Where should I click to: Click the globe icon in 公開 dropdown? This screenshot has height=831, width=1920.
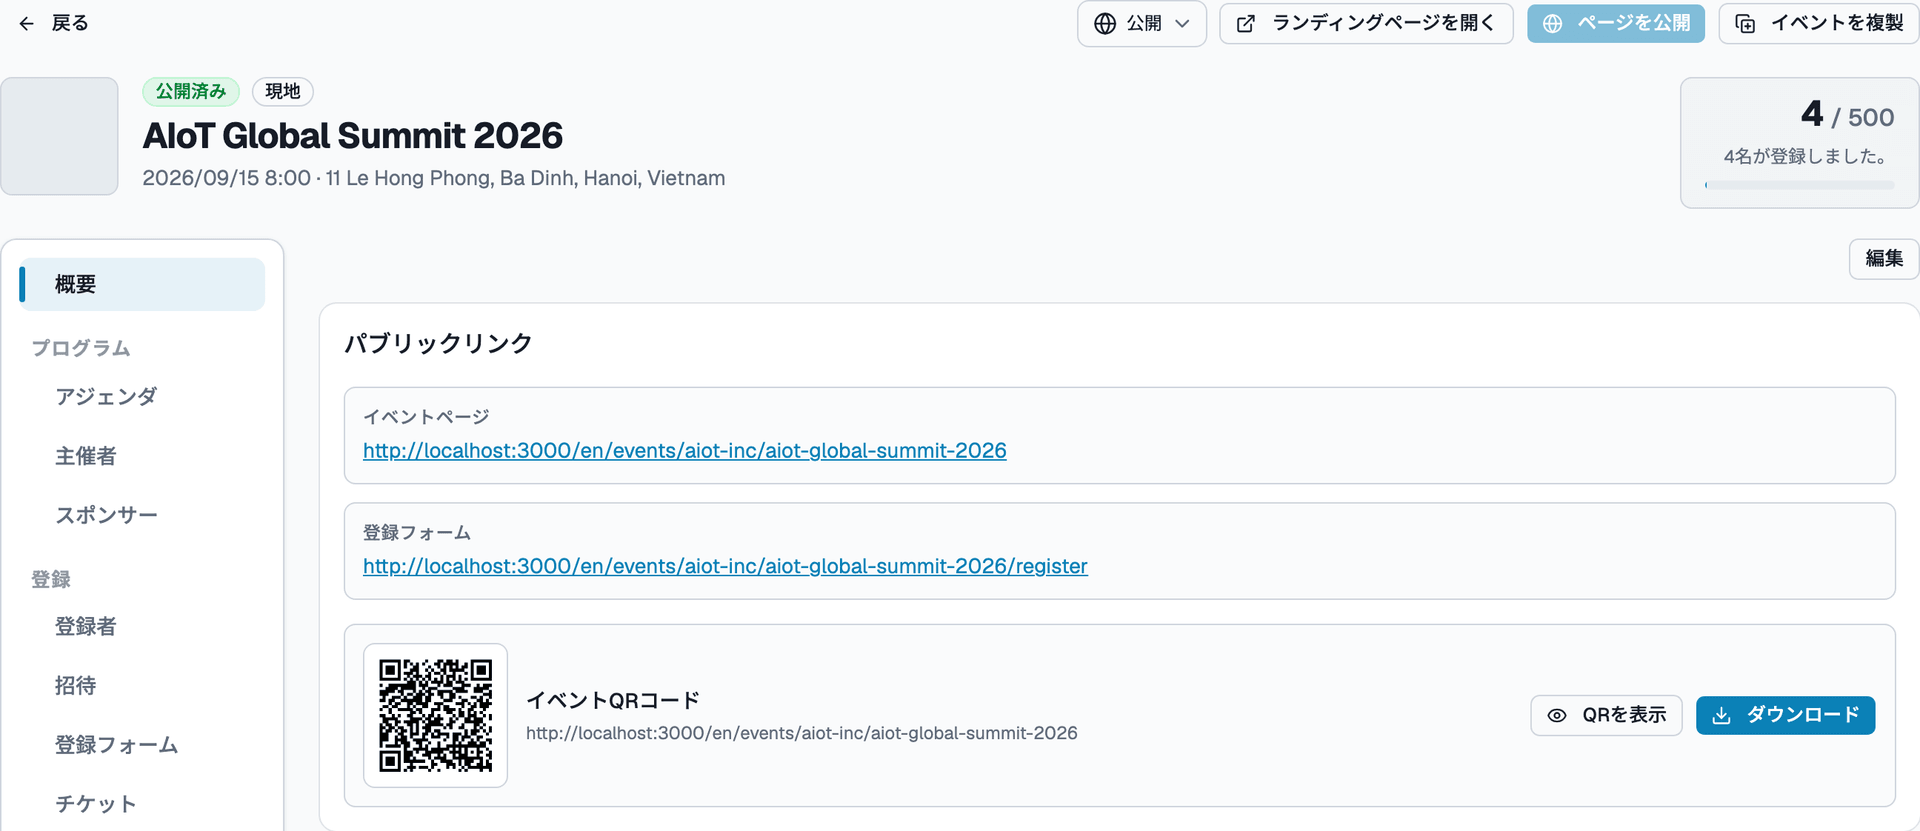pos(1104,23)
